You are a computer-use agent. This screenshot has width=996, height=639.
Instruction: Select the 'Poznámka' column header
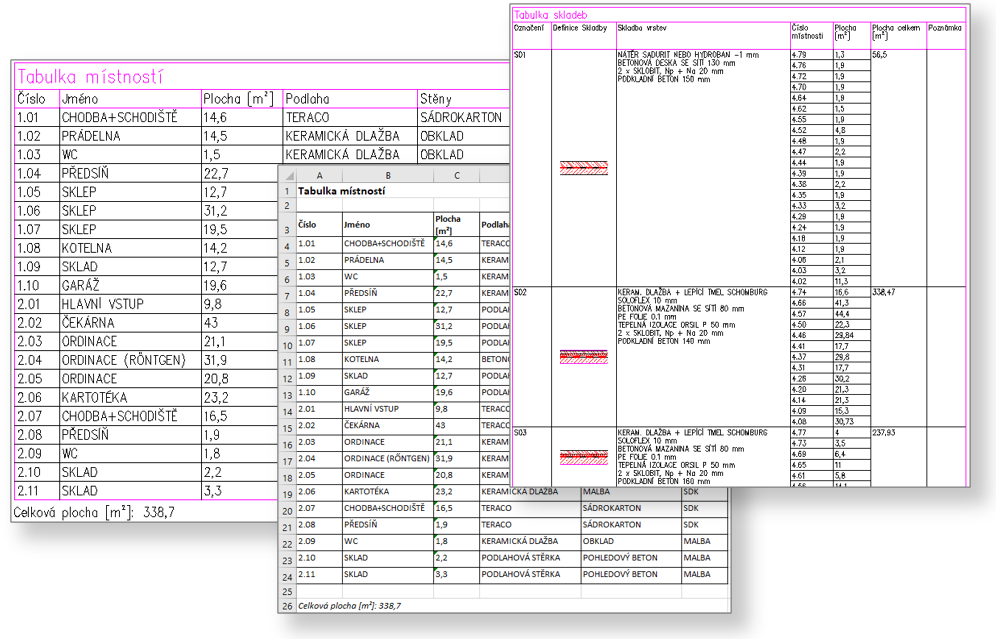(945, 30)
